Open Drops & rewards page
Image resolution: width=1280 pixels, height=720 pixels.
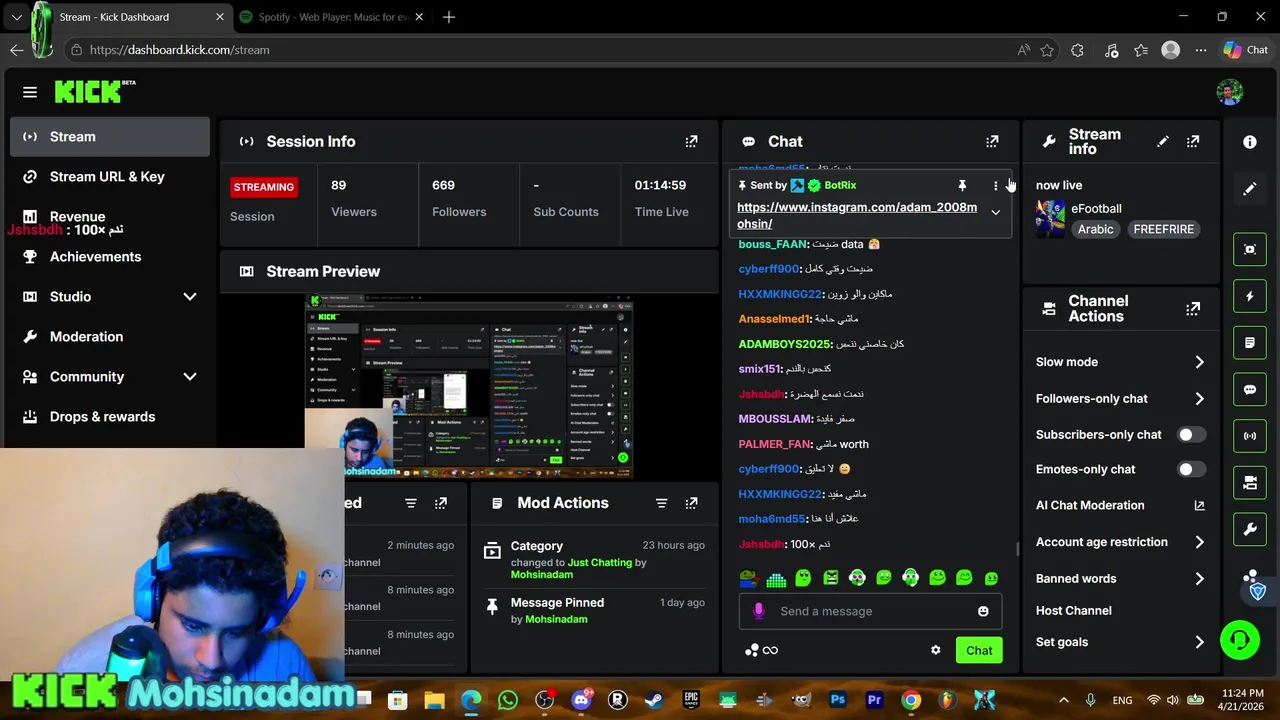pos(110,417)
